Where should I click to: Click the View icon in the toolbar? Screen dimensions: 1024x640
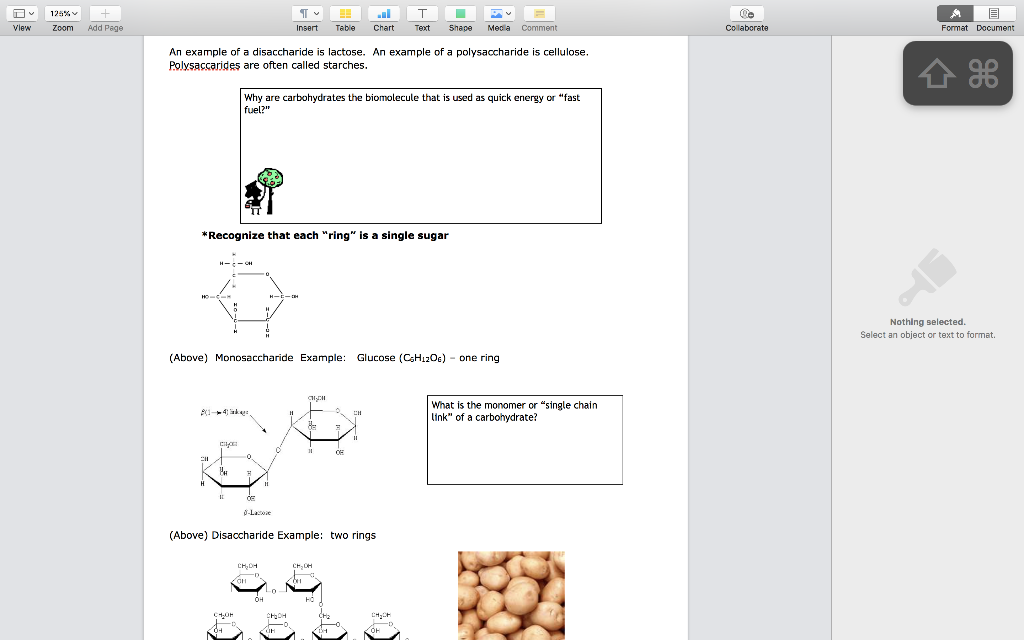pyautogui.click(x=18, y=13)
